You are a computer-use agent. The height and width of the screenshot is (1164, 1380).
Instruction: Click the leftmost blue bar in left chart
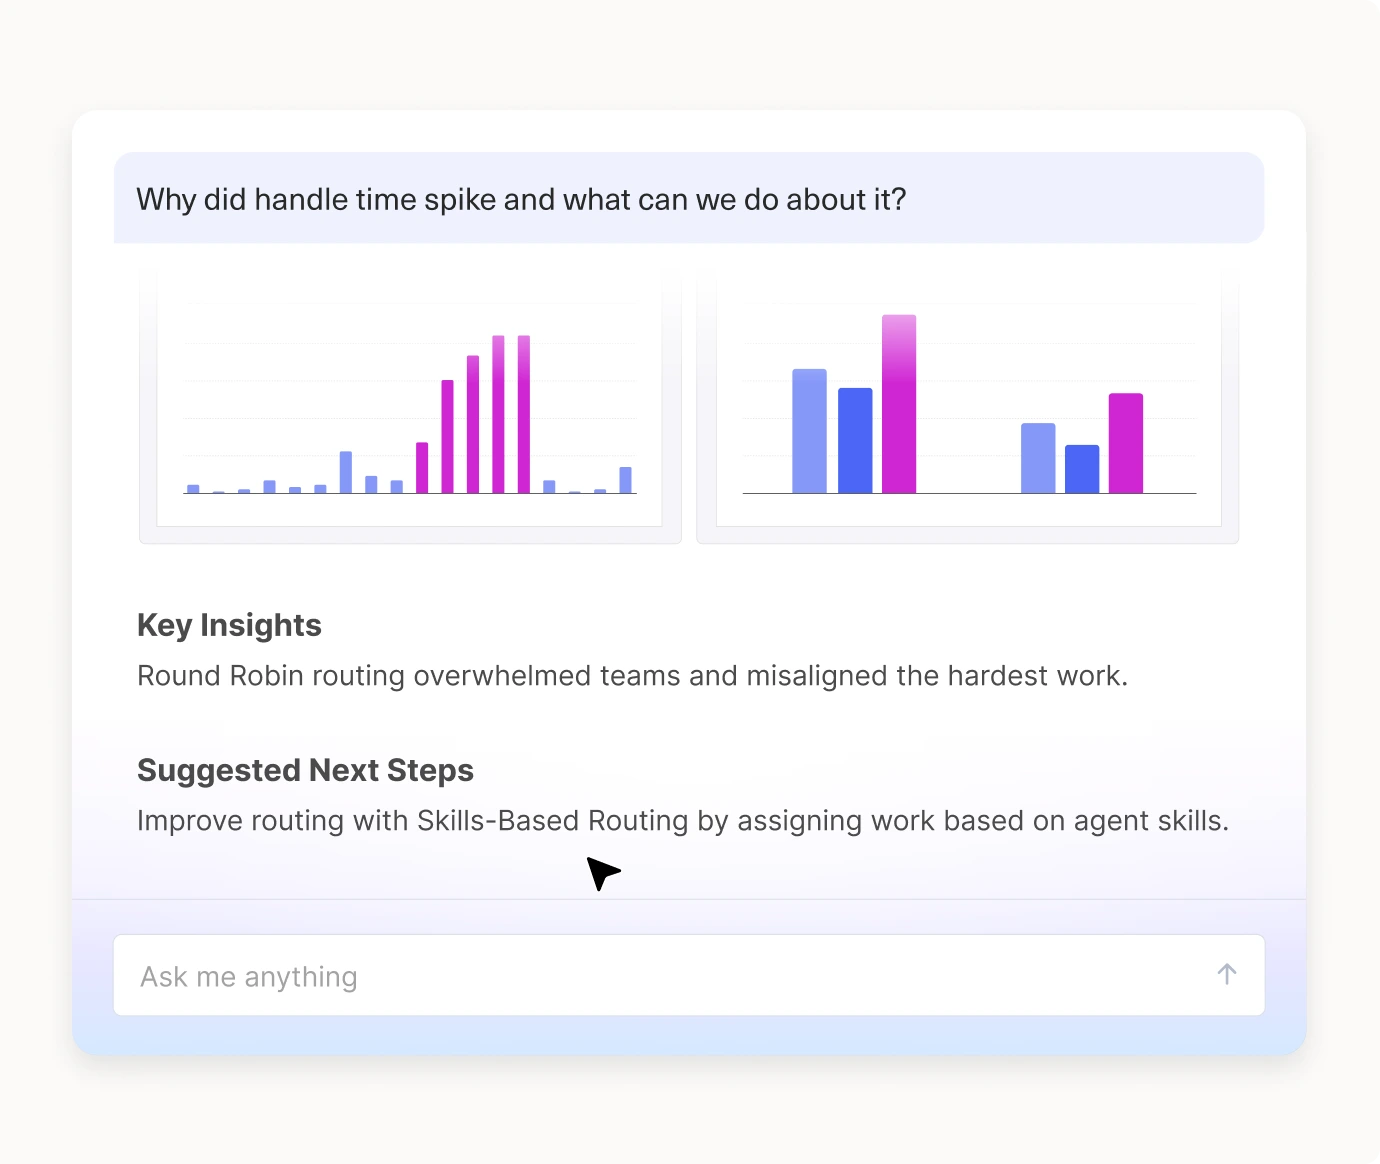(193, 489)
